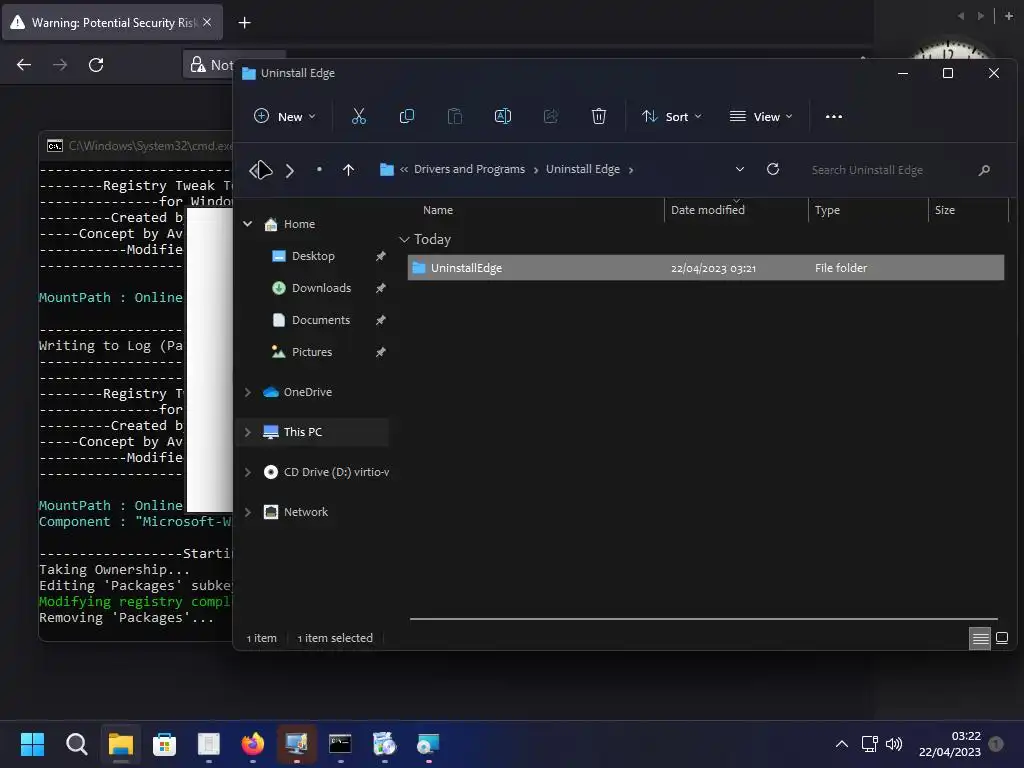Go up one folder level
1024x768 pixels.
point(348,170)
